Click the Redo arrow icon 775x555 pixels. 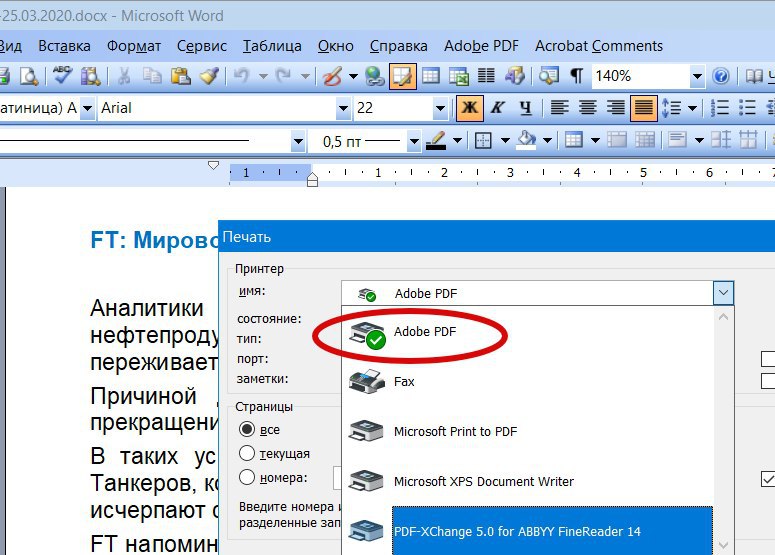pyautogui.click(x=284, y=76)
